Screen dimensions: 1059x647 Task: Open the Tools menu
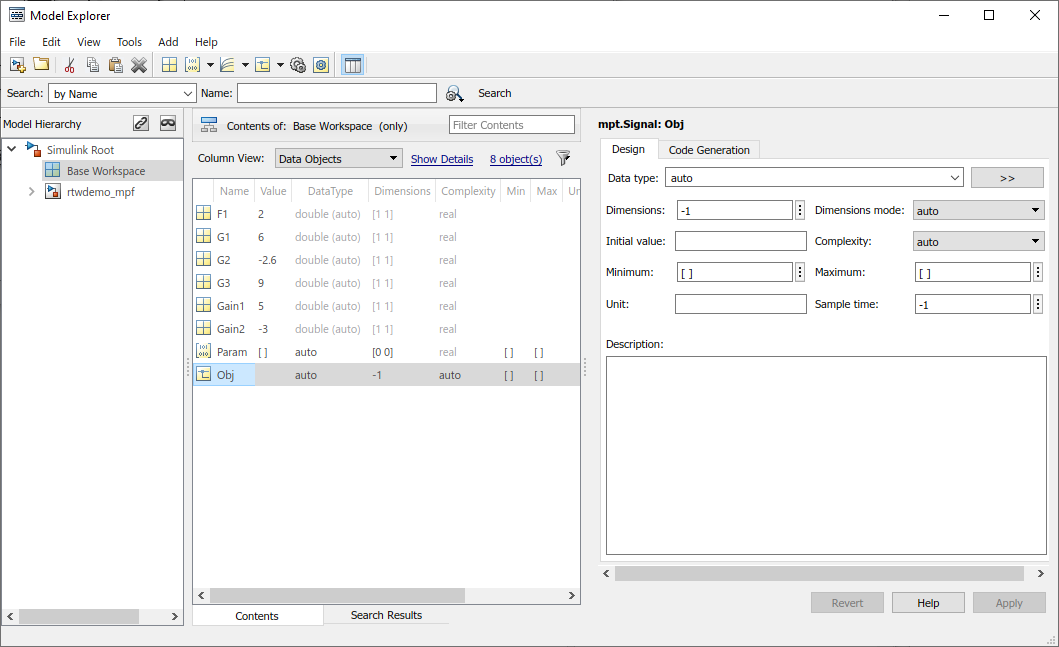pyautogui.click(x=129, y=42)
